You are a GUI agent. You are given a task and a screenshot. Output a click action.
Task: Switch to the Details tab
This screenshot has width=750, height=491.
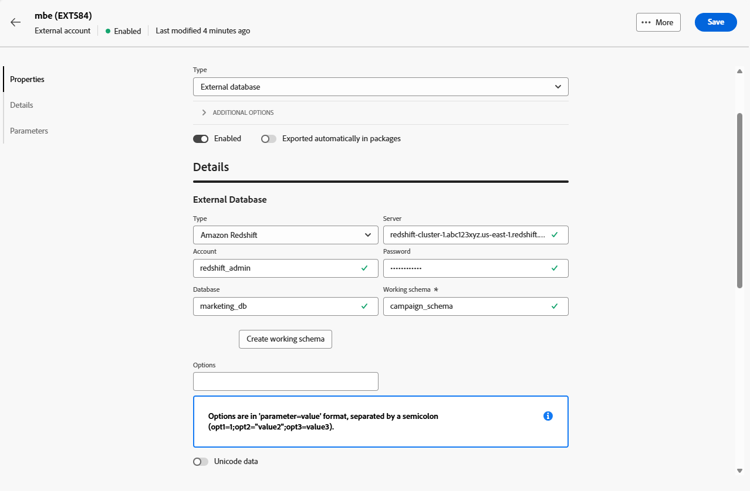[22, 105]
